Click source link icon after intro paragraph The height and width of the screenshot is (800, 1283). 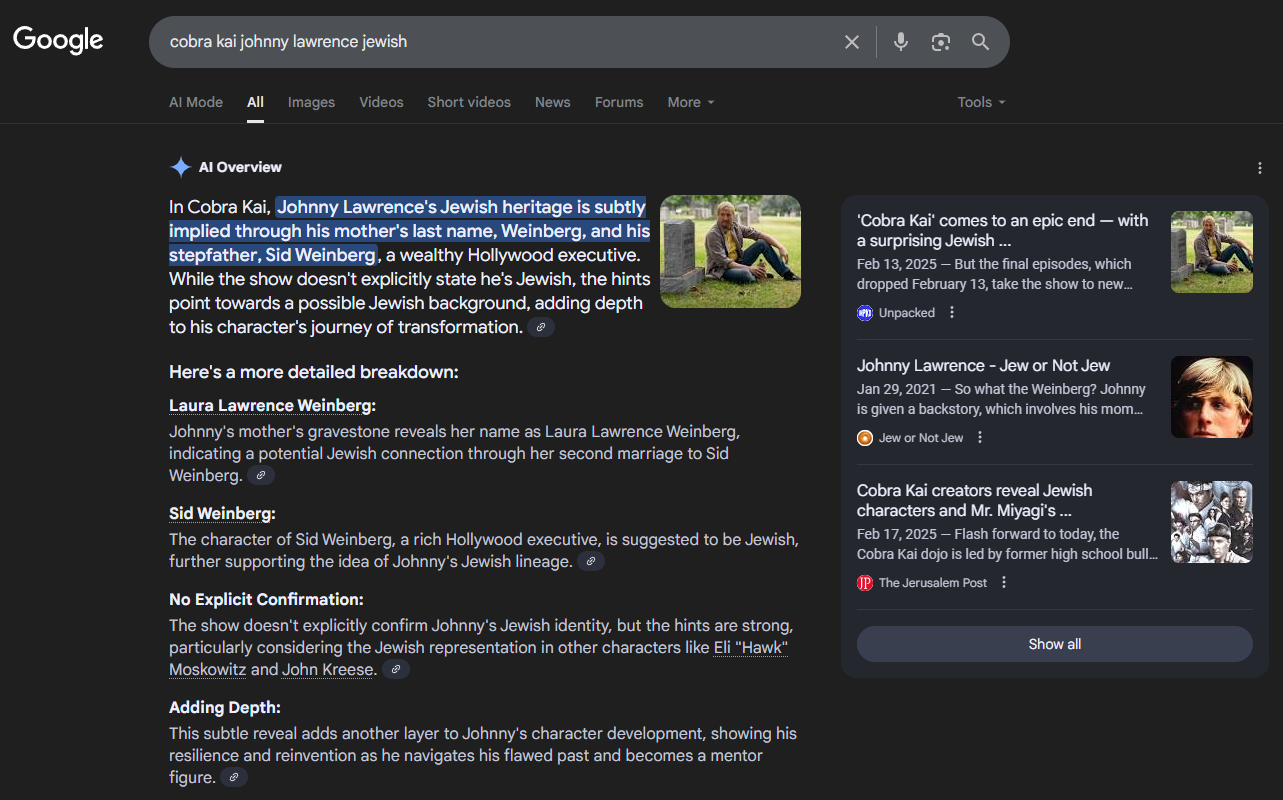[x=541, y=328]
